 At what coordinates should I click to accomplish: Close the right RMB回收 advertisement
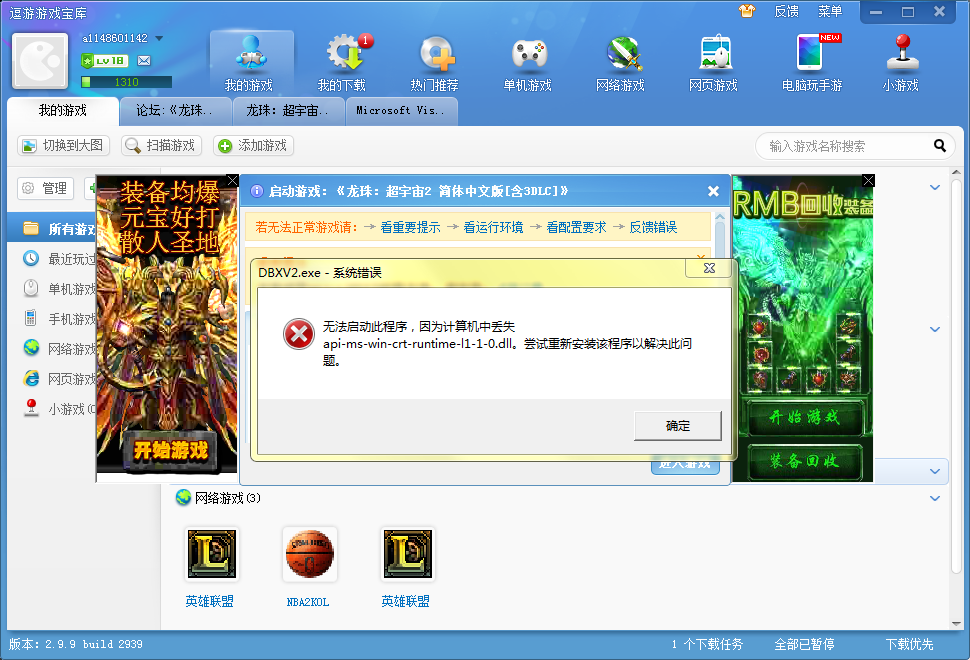click(x=868, y=180)
